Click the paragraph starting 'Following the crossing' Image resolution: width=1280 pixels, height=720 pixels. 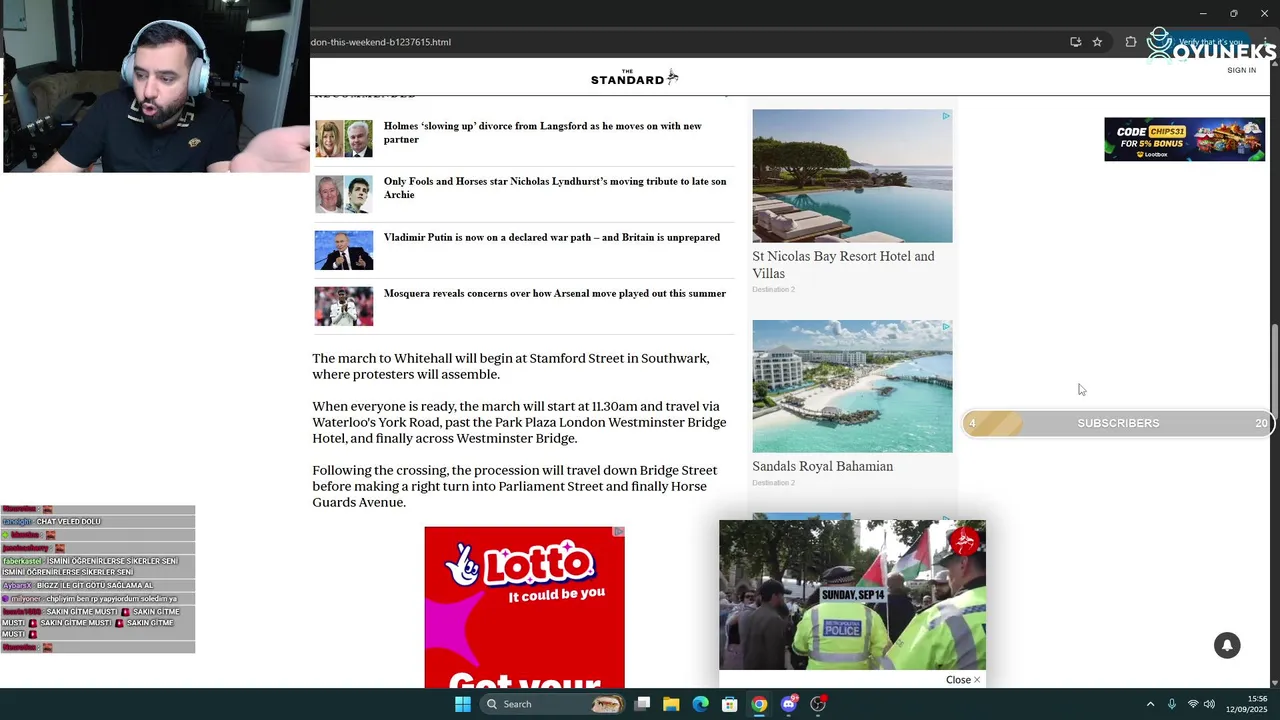514,486
